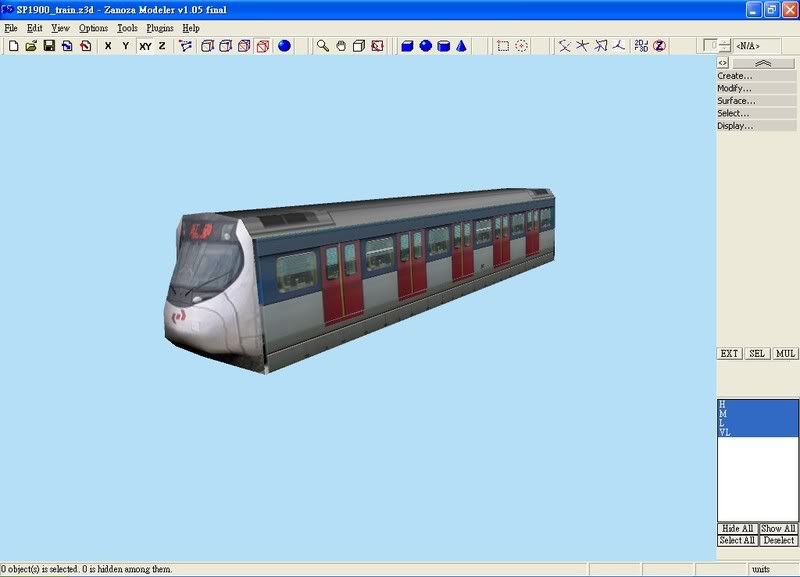Viewport: 800px width, 577px height.
Task: Open the Options menu
Action: (x=93, y=28)
